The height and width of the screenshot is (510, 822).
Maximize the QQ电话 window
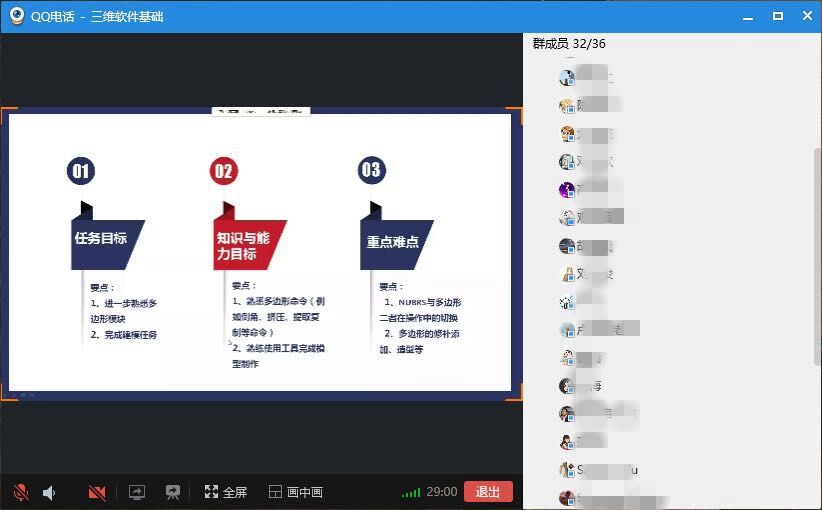778,16
